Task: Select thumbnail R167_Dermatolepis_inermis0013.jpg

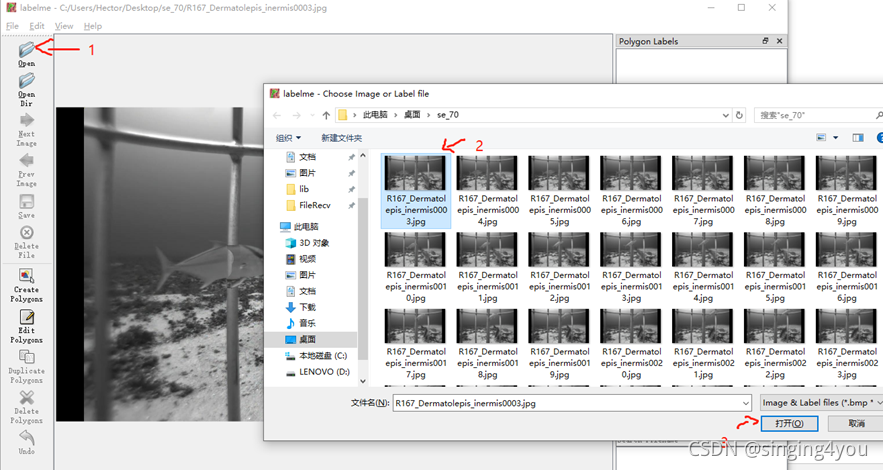Action: tap(631, 267)
